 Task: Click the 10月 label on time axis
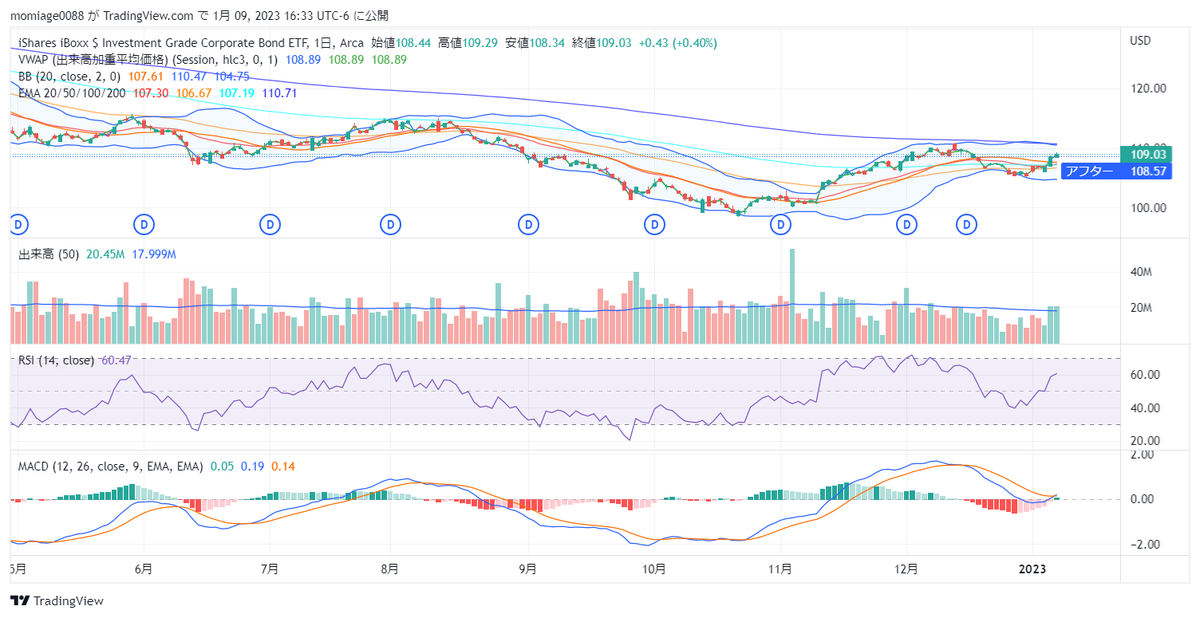coord(654,569)
